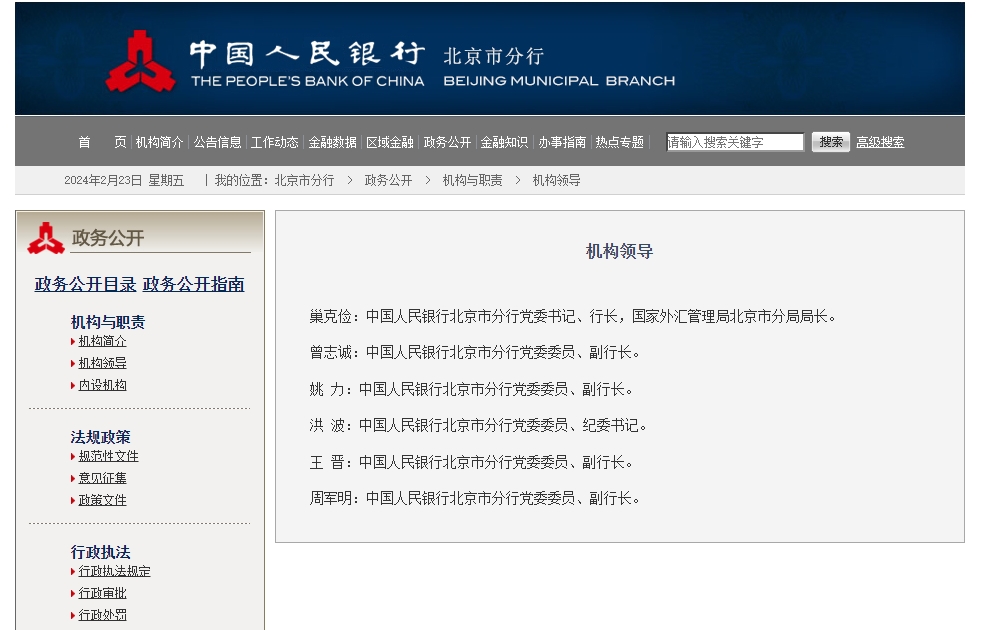Open 规范性文件 under 法规政策
Viewport: 983px width, 630px height.
coord(106,456)
